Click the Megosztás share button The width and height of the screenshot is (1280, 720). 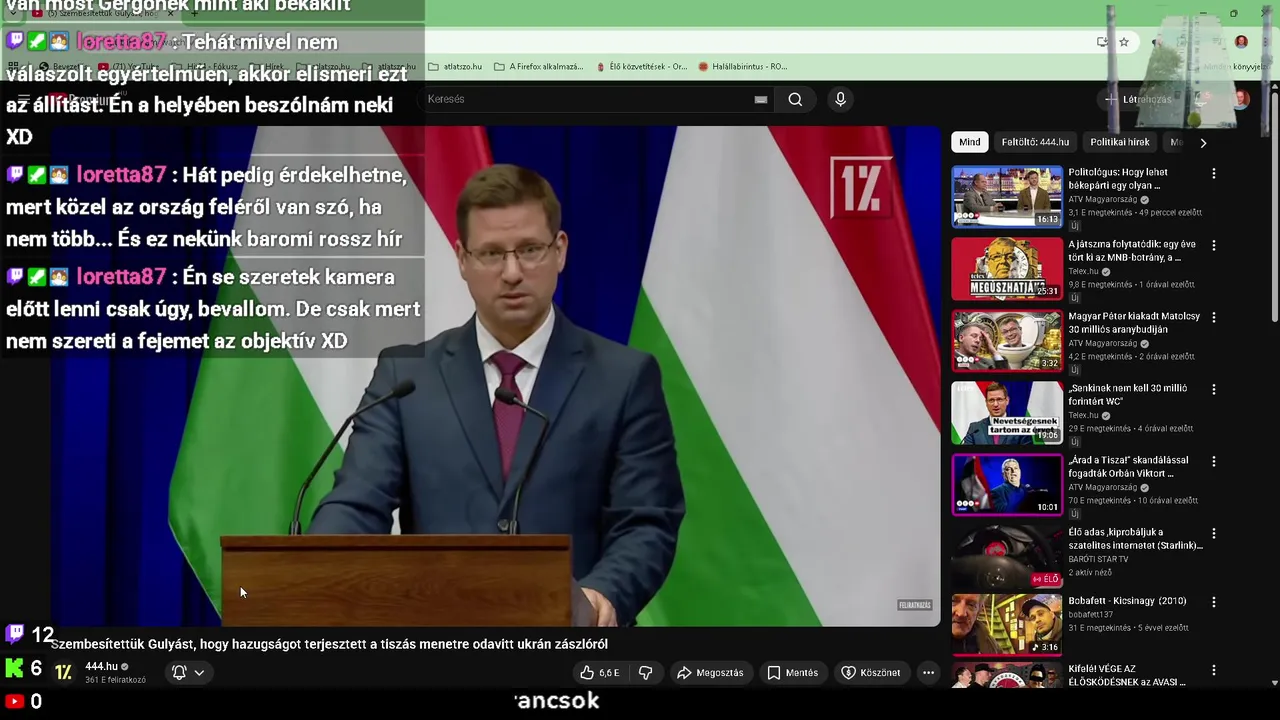click(x=710, y=673)
